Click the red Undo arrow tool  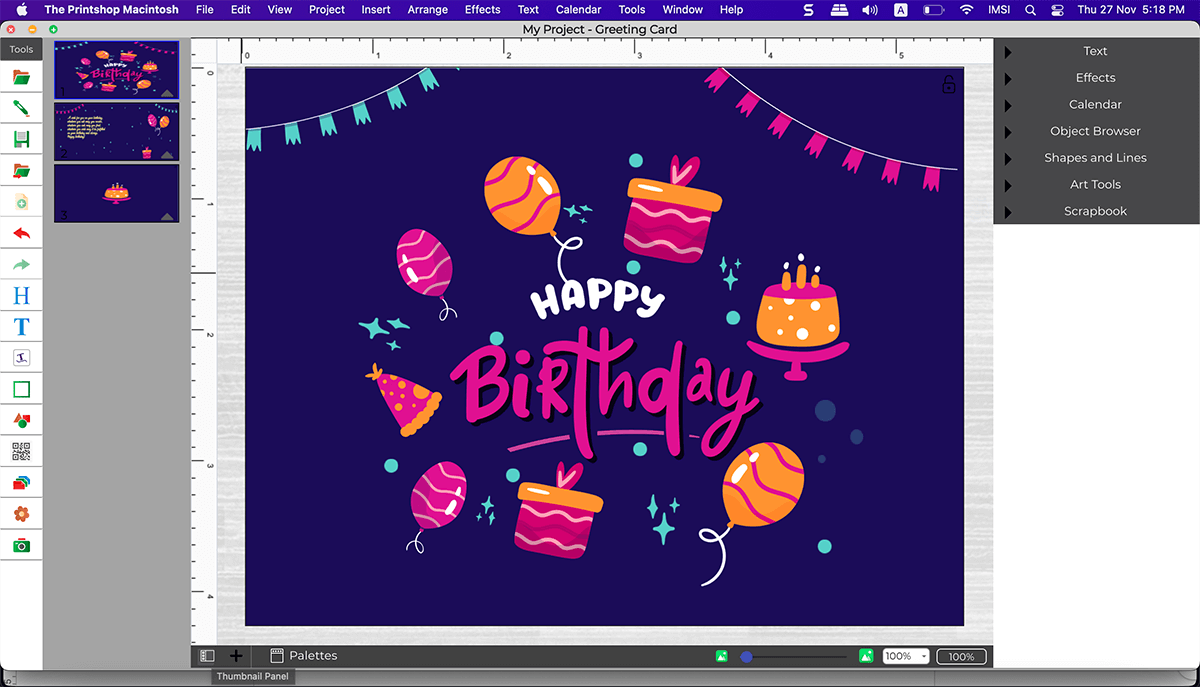(21, 234)
